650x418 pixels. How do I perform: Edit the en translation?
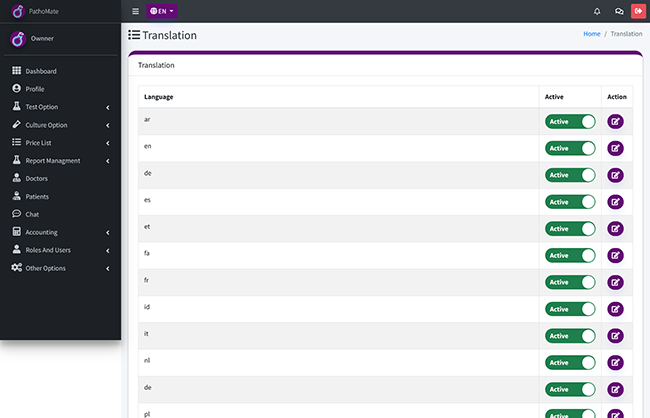pos(615,148)
